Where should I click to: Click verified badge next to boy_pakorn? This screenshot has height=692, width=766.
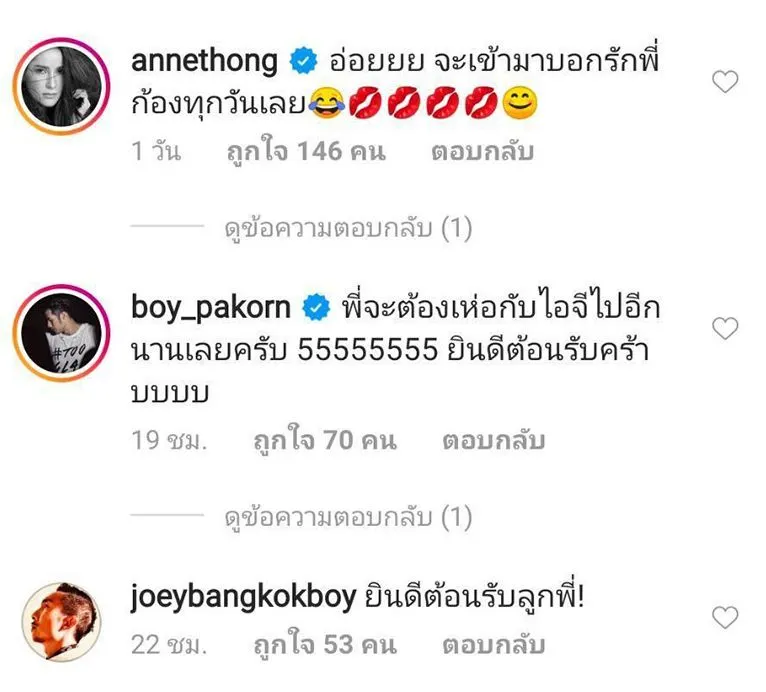point(316,307)
